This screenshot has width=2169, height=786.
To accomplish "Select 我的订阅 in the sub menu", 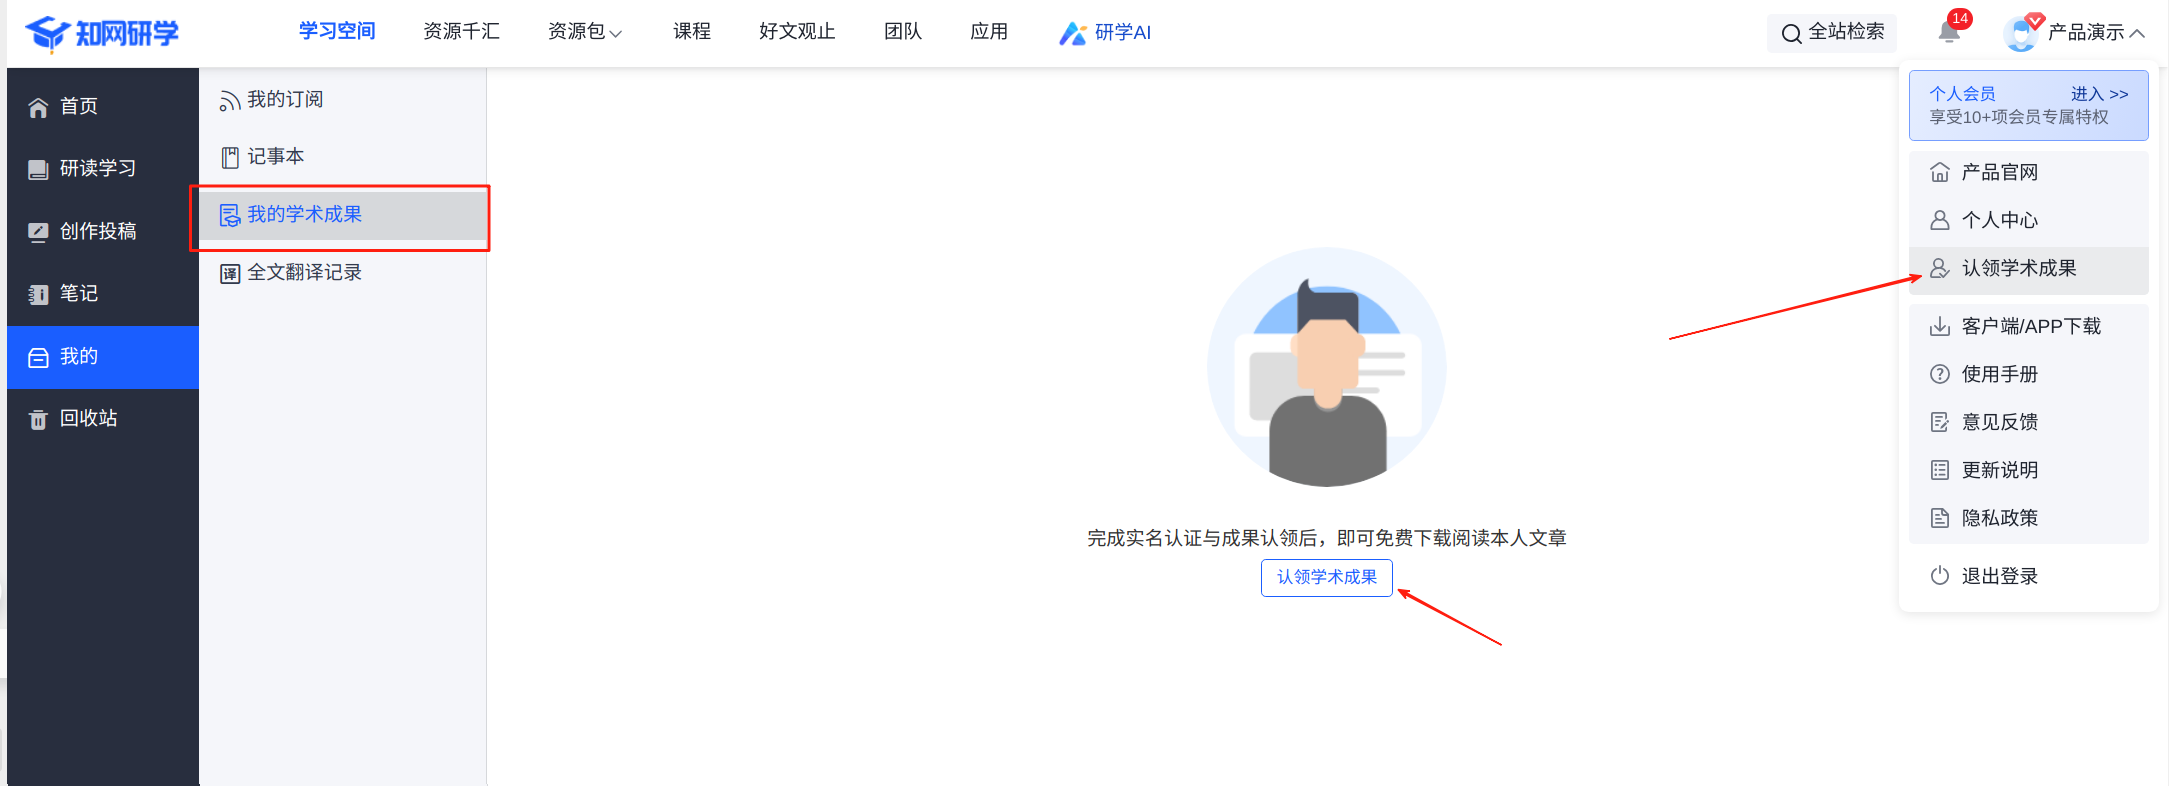I will click(x=285, y=100).
